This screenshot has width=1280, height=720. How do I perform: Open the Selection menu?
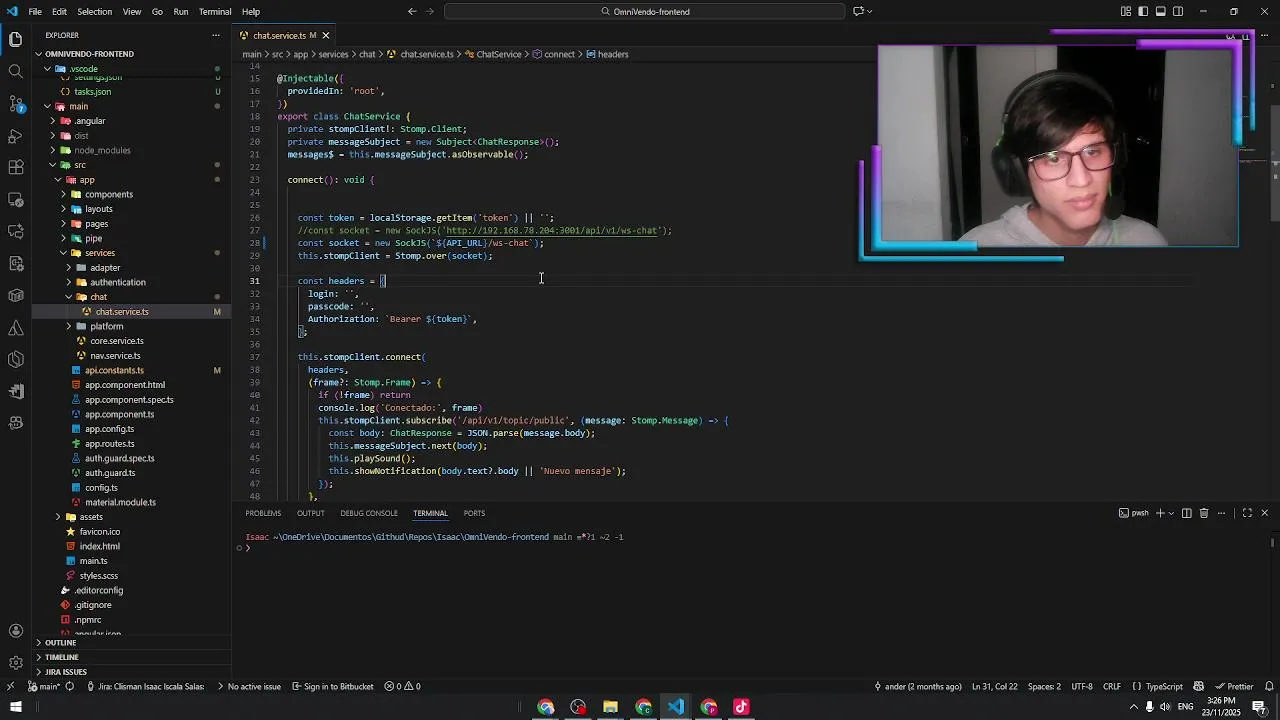94,11
